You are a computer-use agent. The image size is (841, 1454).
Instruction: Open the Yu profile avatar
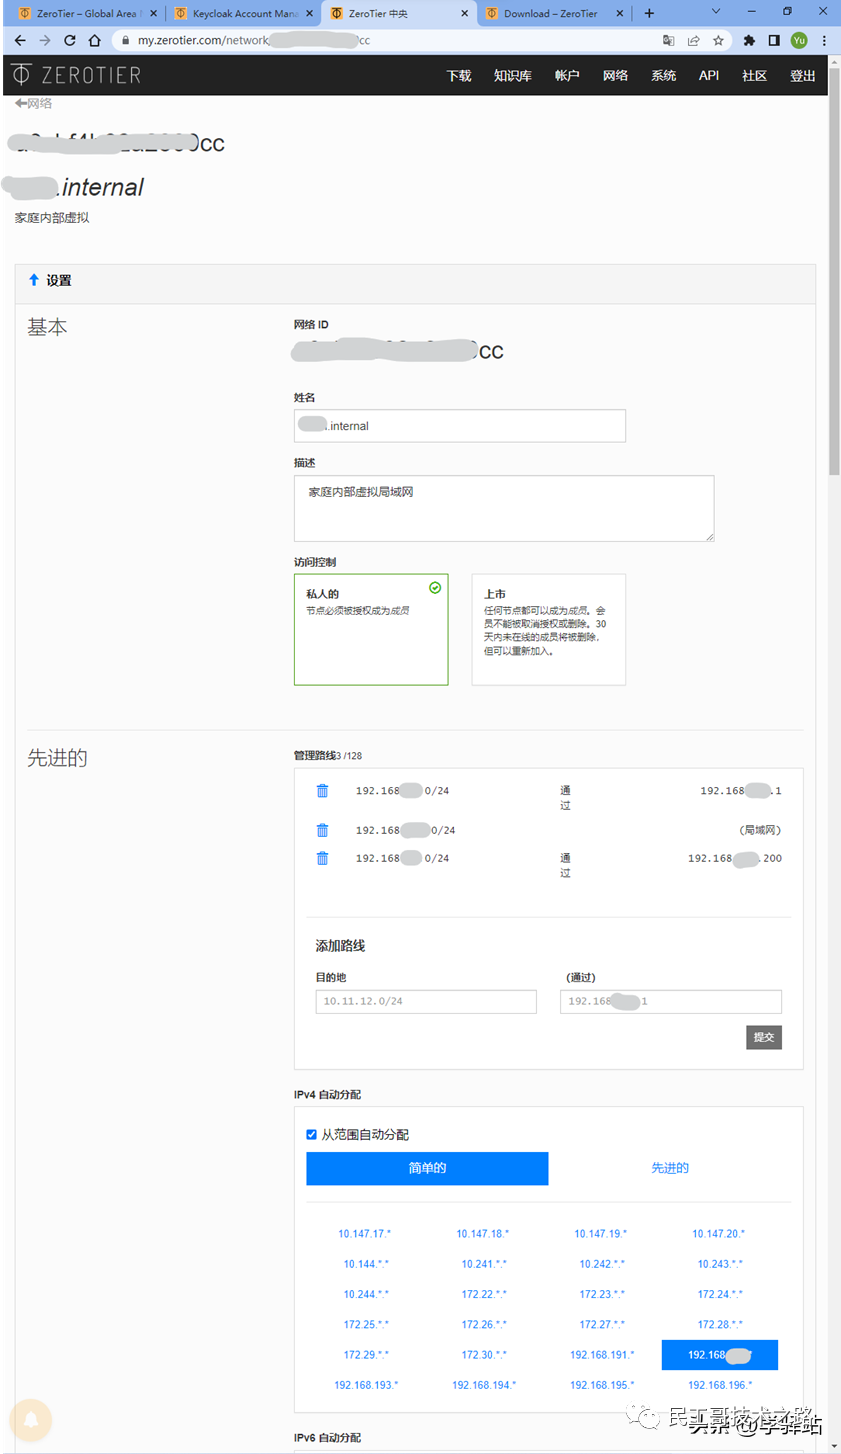click(x=799, y=41)
